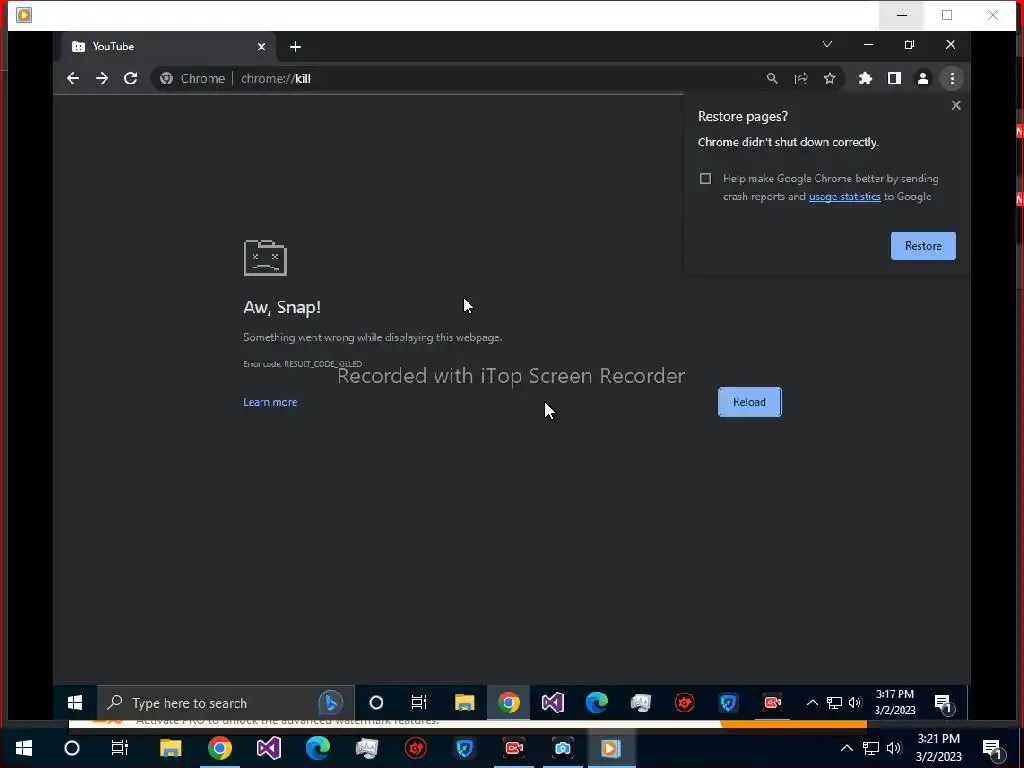
Task: Expand hidden tray icons on bottom taskbar
Action: (x=846, y=748)
